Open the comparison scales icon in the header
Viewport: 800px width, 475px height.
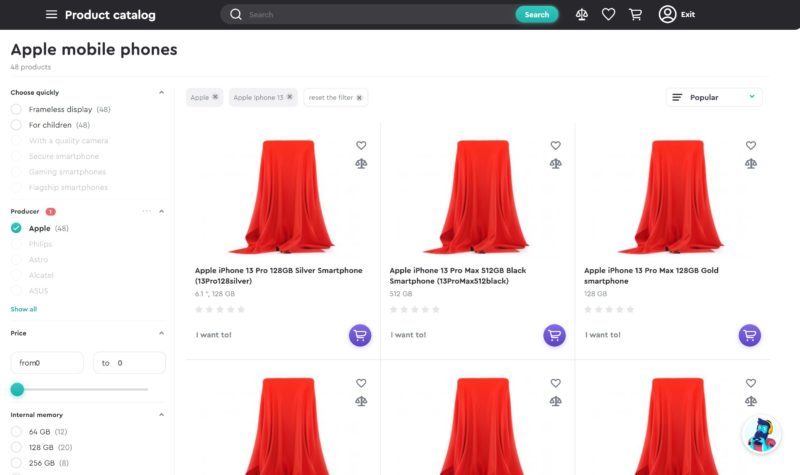582,14
